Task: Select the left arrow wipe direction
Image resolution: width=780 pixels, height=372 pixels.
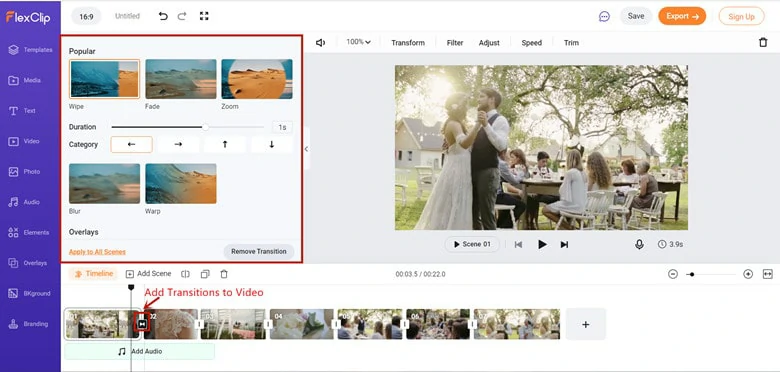Action: coord(131,144)
